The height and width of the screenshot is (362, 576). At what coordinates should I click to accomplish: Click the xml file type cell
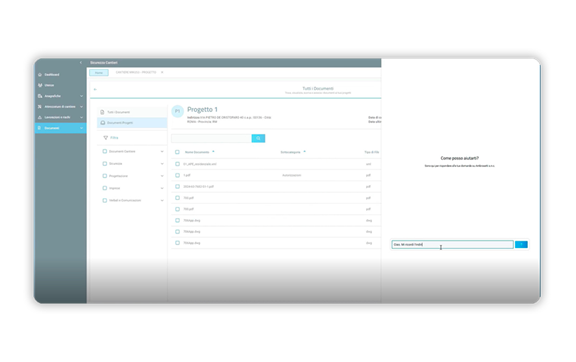point(368,164)
